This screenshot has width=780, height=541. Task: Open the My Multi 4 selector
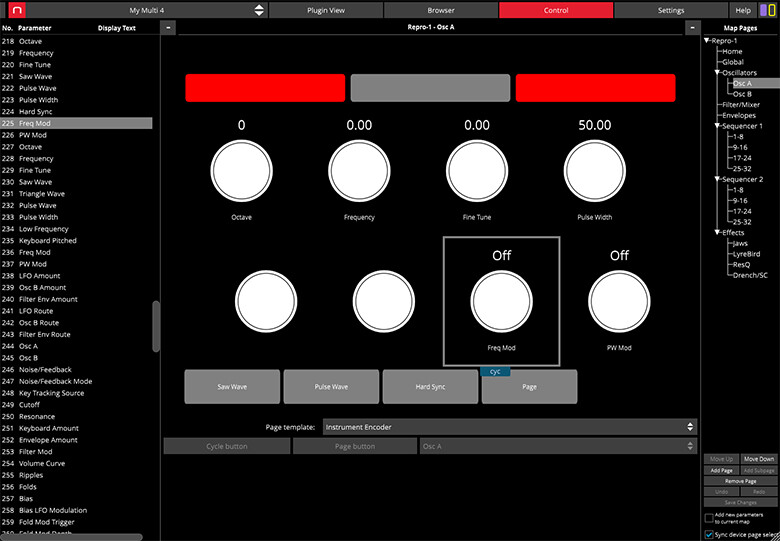click(147, 10)
